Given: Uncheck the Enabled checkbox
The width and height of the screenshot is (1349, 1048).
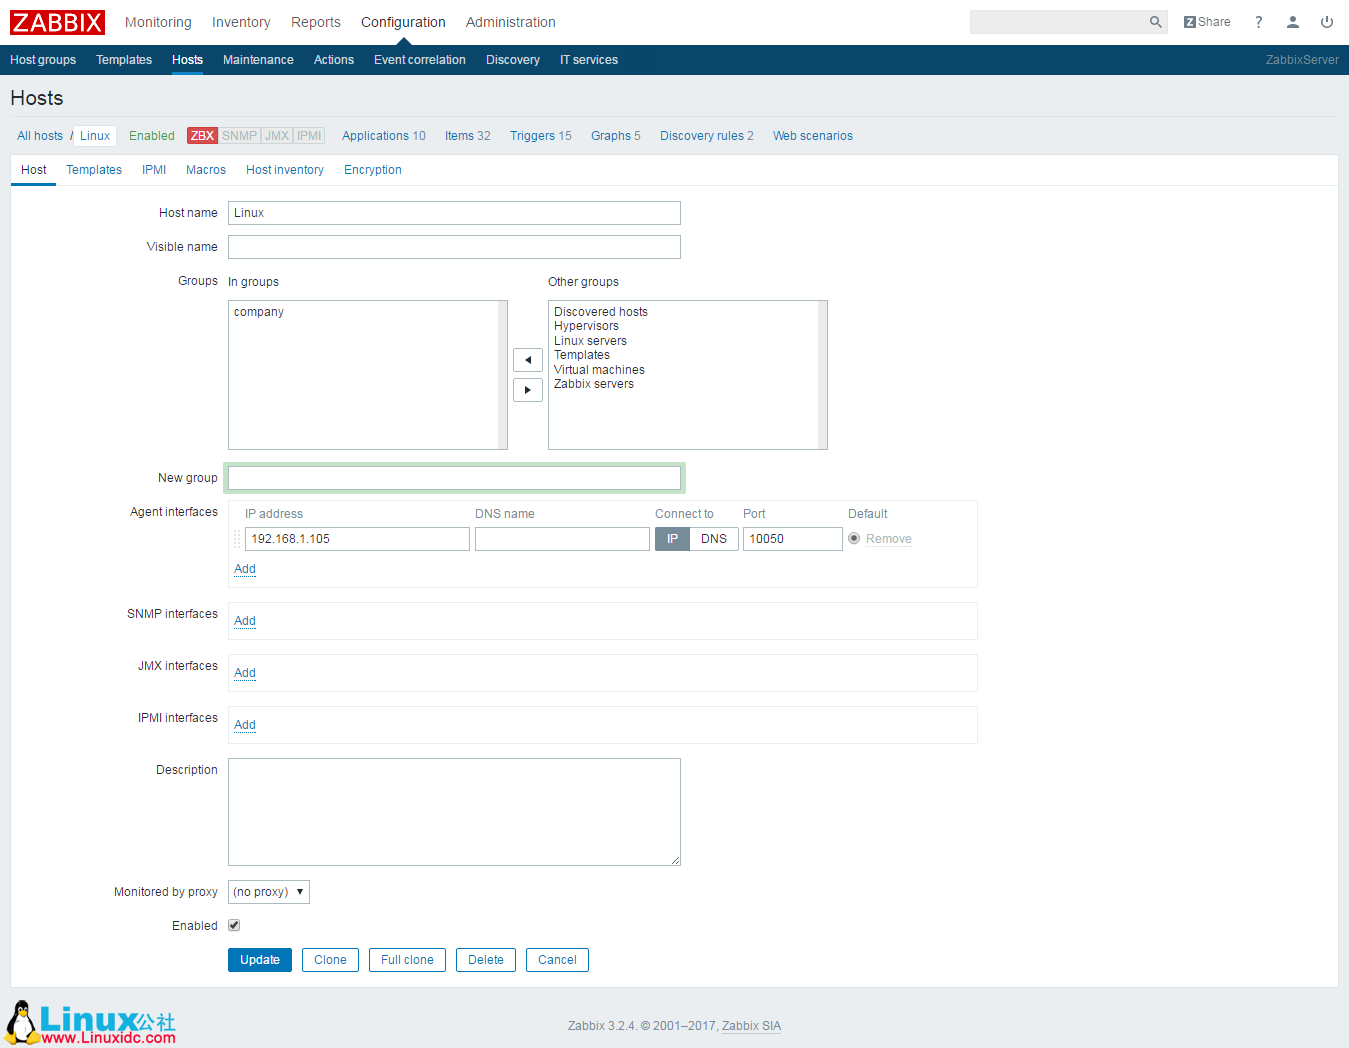Looking at the screenshot, I should coord(233,925).
